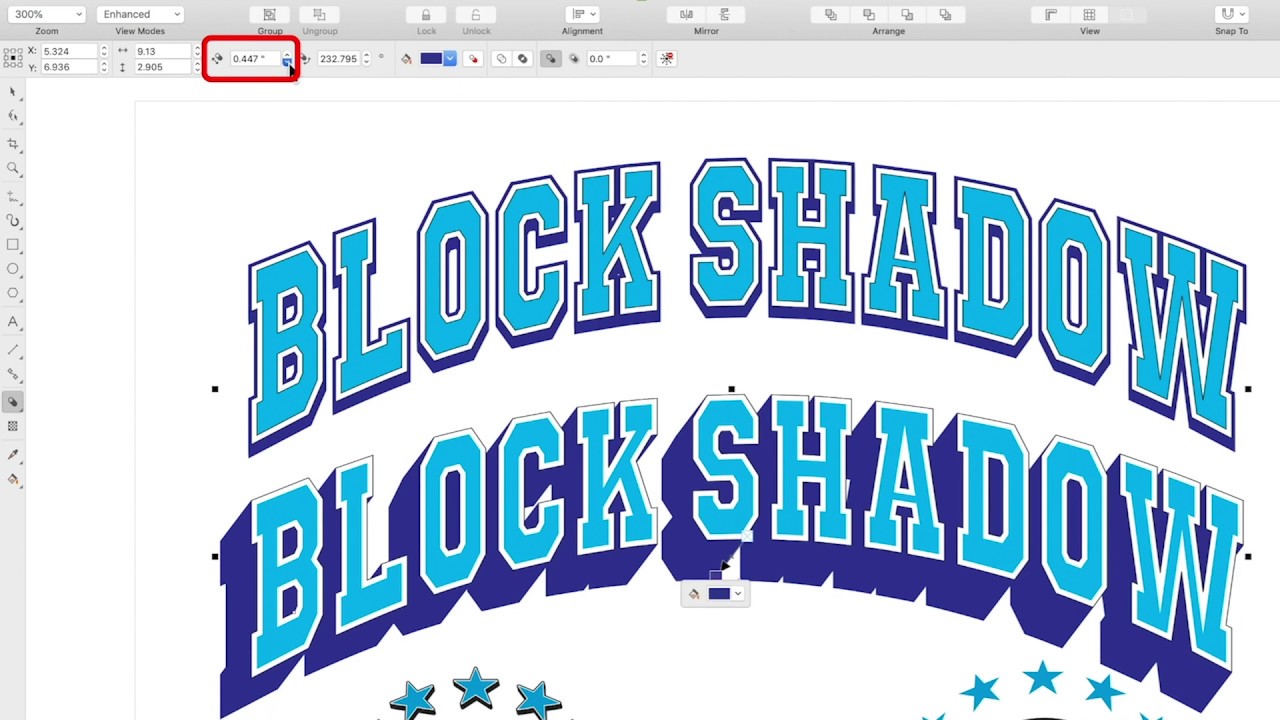The image size is (1280, 720).
Task: Open the Alignment dropdown
Action: click(x=581, y=14)
